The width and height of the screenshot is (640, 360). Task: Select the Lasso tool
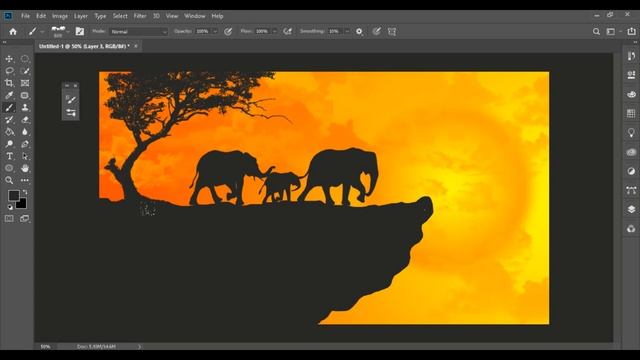click(9, 71)
